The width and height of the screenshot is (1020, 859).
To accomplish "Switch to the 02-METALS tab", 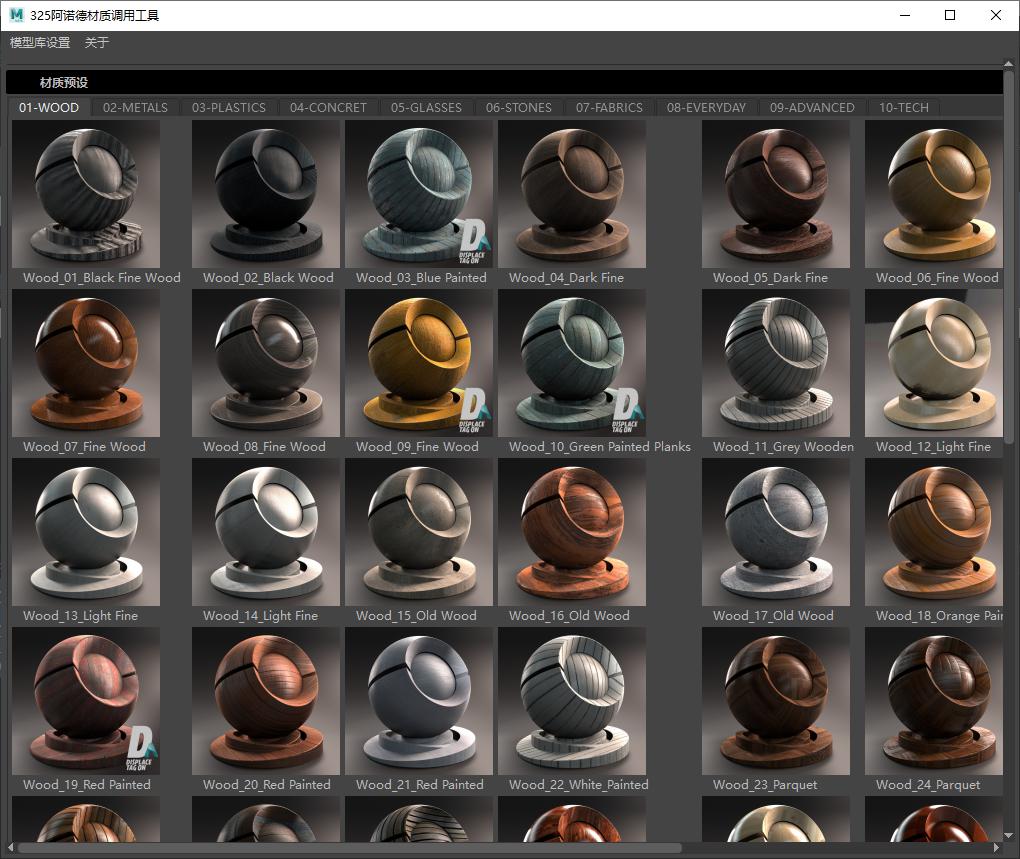I will pos(135,107).
